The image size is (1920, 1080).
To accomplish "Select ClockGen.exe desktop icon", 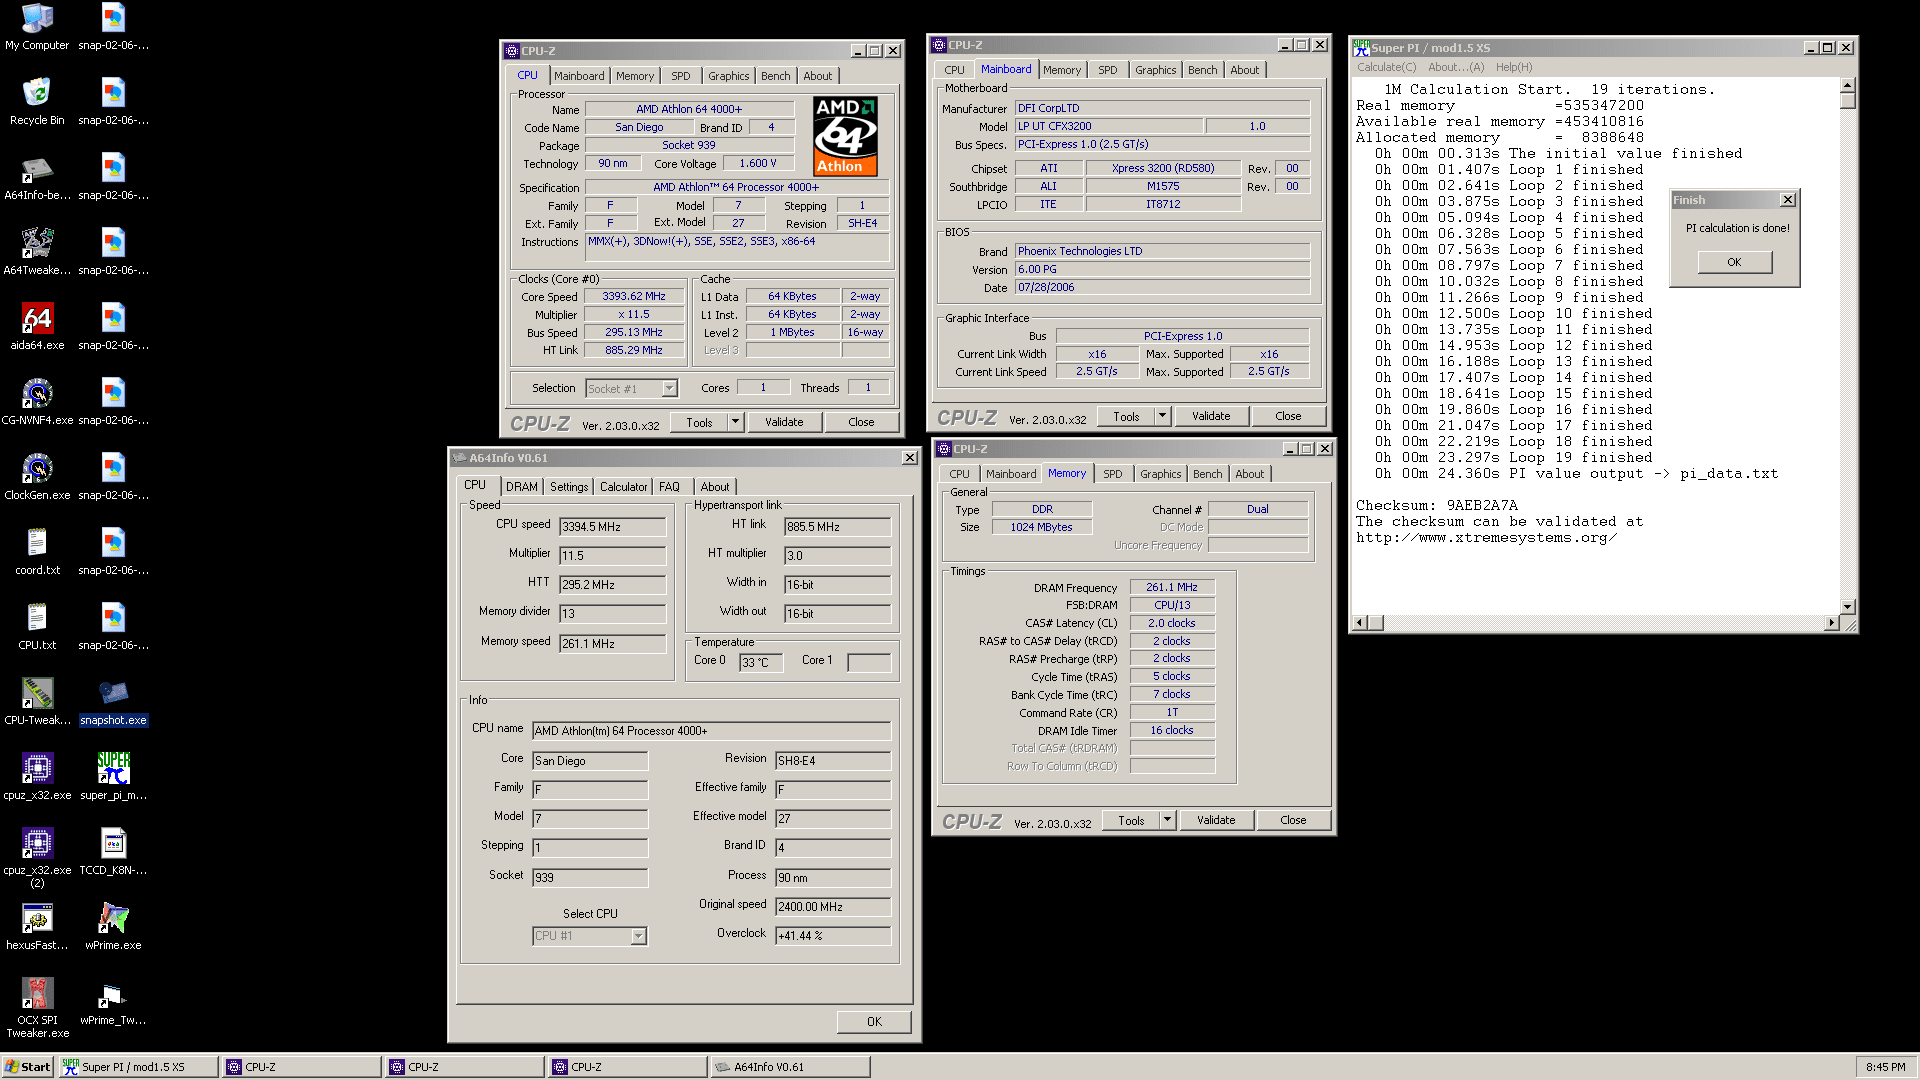I will pyautogui.click(x=37, y=477).
